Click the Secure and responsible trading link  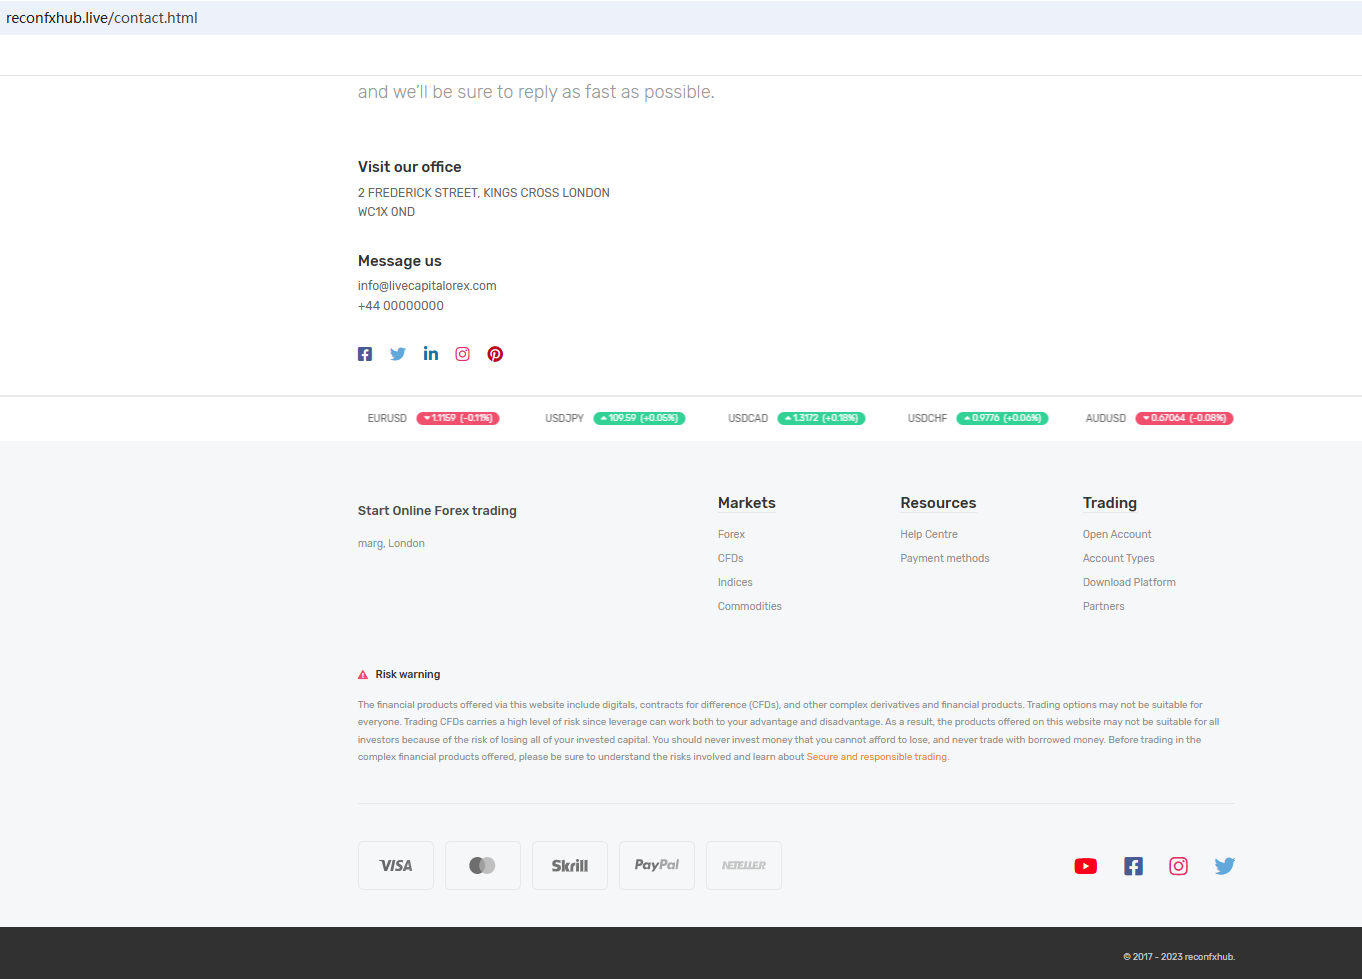(876, 757)
